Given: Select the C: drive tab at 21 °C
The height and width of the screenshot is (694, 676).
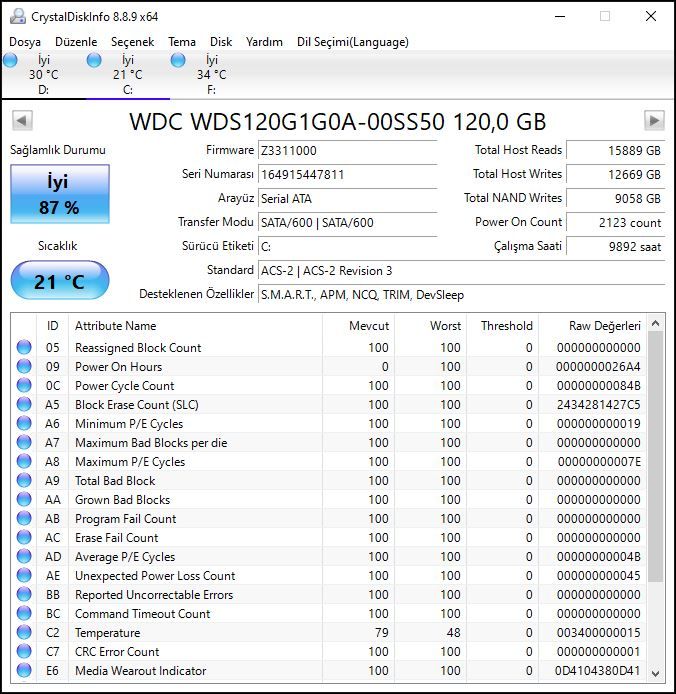Looking at the screenshot, I should (127, 74).
